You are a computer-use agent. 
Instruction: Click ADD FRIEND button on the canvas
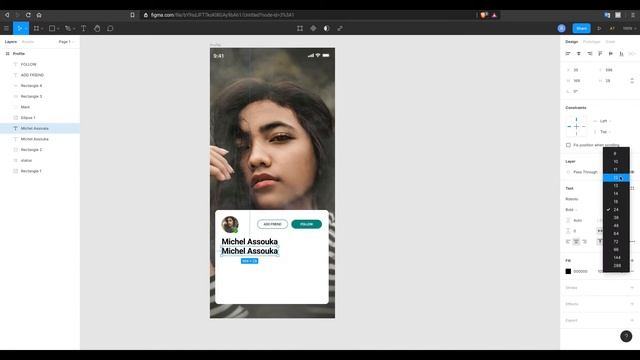272,224
